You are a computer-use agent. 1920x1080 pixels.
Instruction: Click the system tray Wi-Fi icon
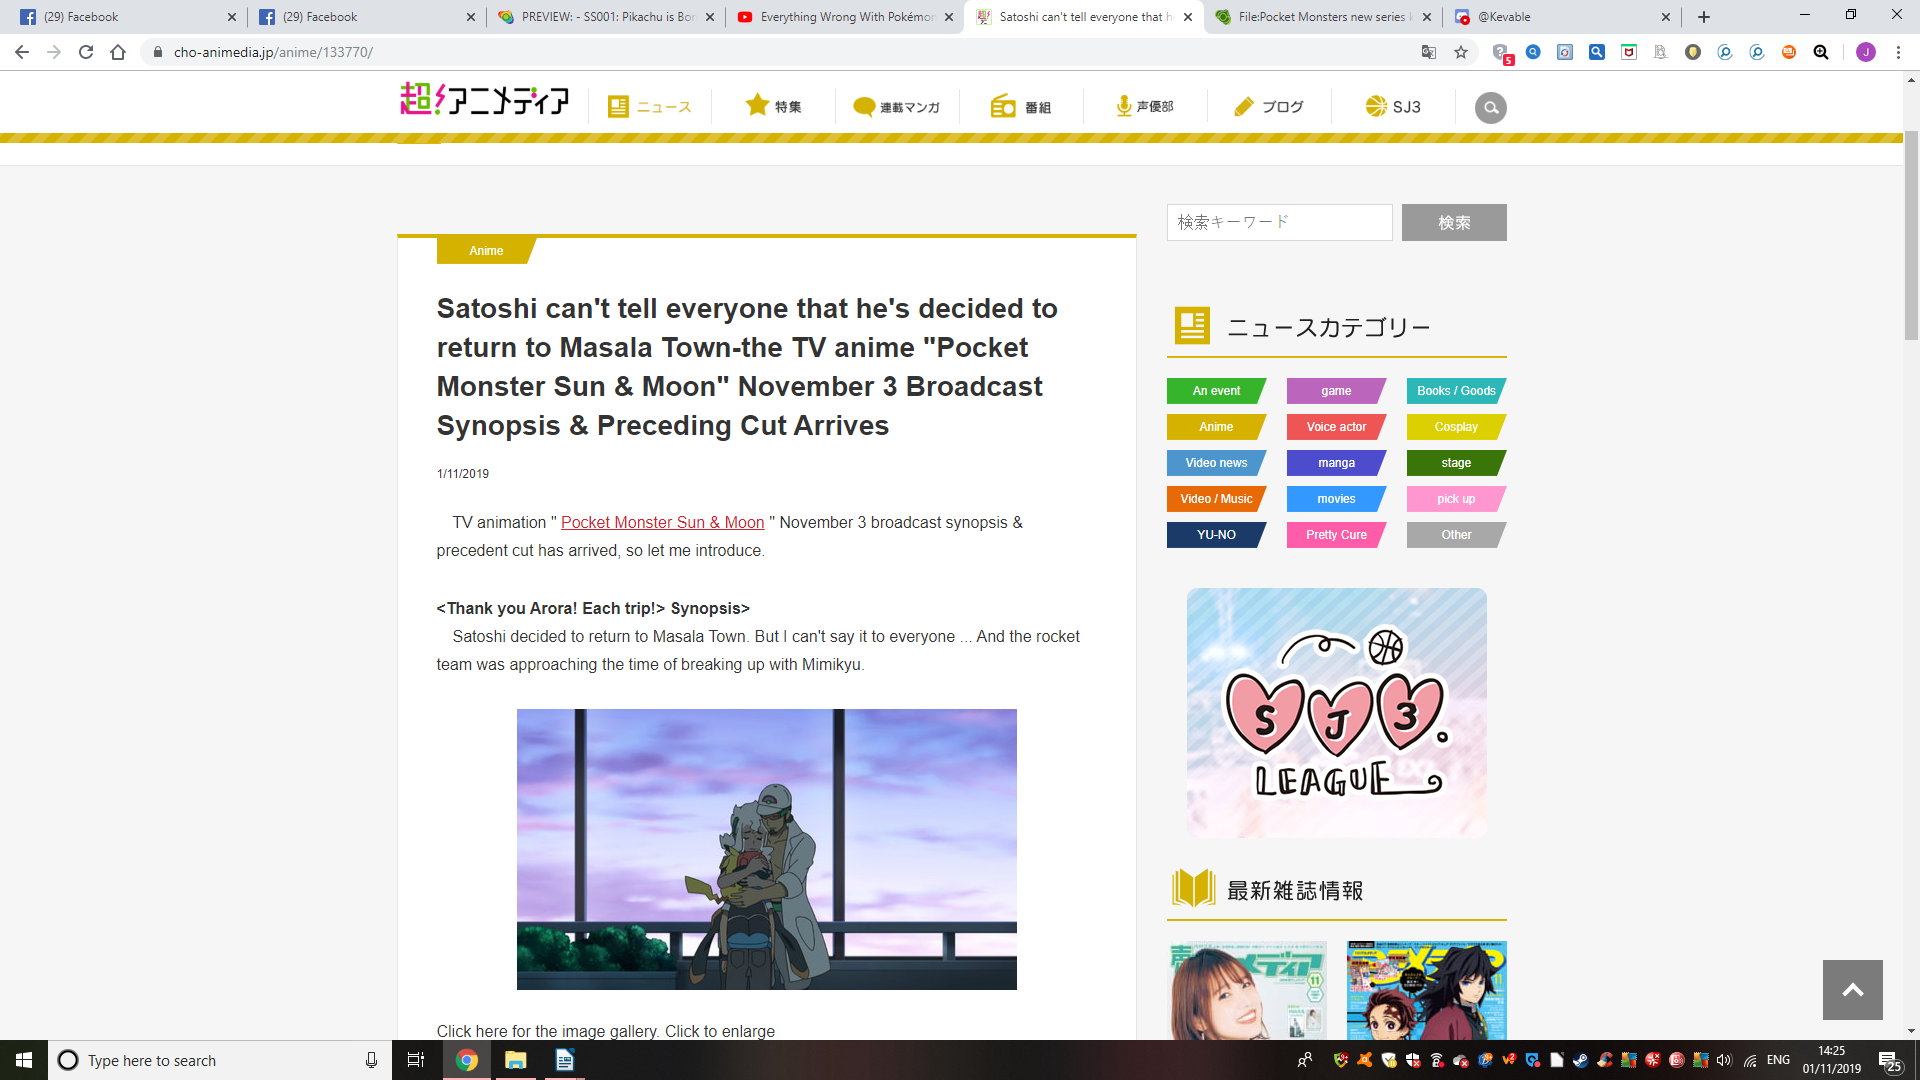1750,1060
